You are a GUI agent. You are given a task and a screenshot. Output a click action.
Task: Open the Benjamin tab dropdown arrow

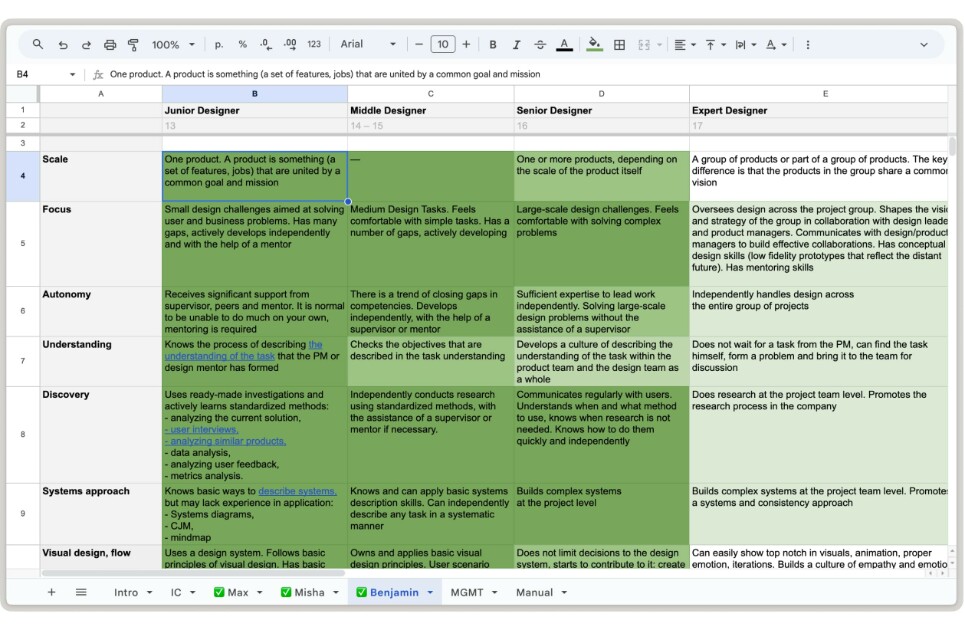(430, 592)
